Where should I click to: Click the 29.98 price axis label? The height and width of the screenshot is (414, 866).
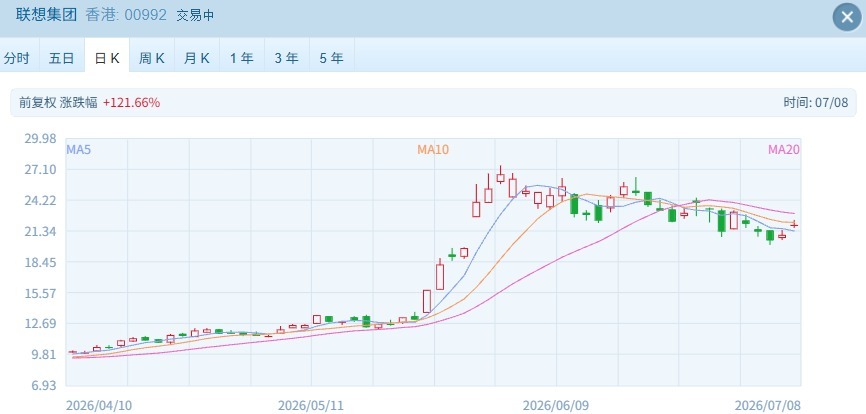tap(40, 138)
